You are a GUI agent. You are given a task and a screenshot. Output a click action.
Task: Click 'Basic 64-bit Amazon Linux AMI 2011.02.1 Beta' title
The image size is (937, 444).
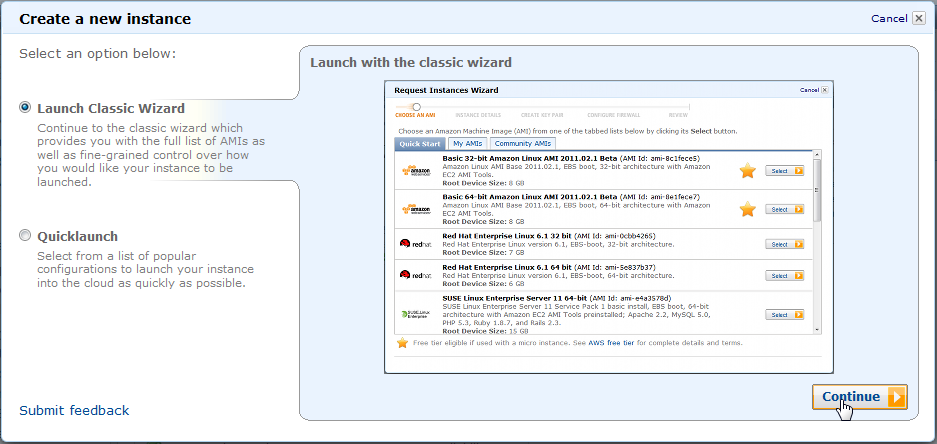[529, 197]
